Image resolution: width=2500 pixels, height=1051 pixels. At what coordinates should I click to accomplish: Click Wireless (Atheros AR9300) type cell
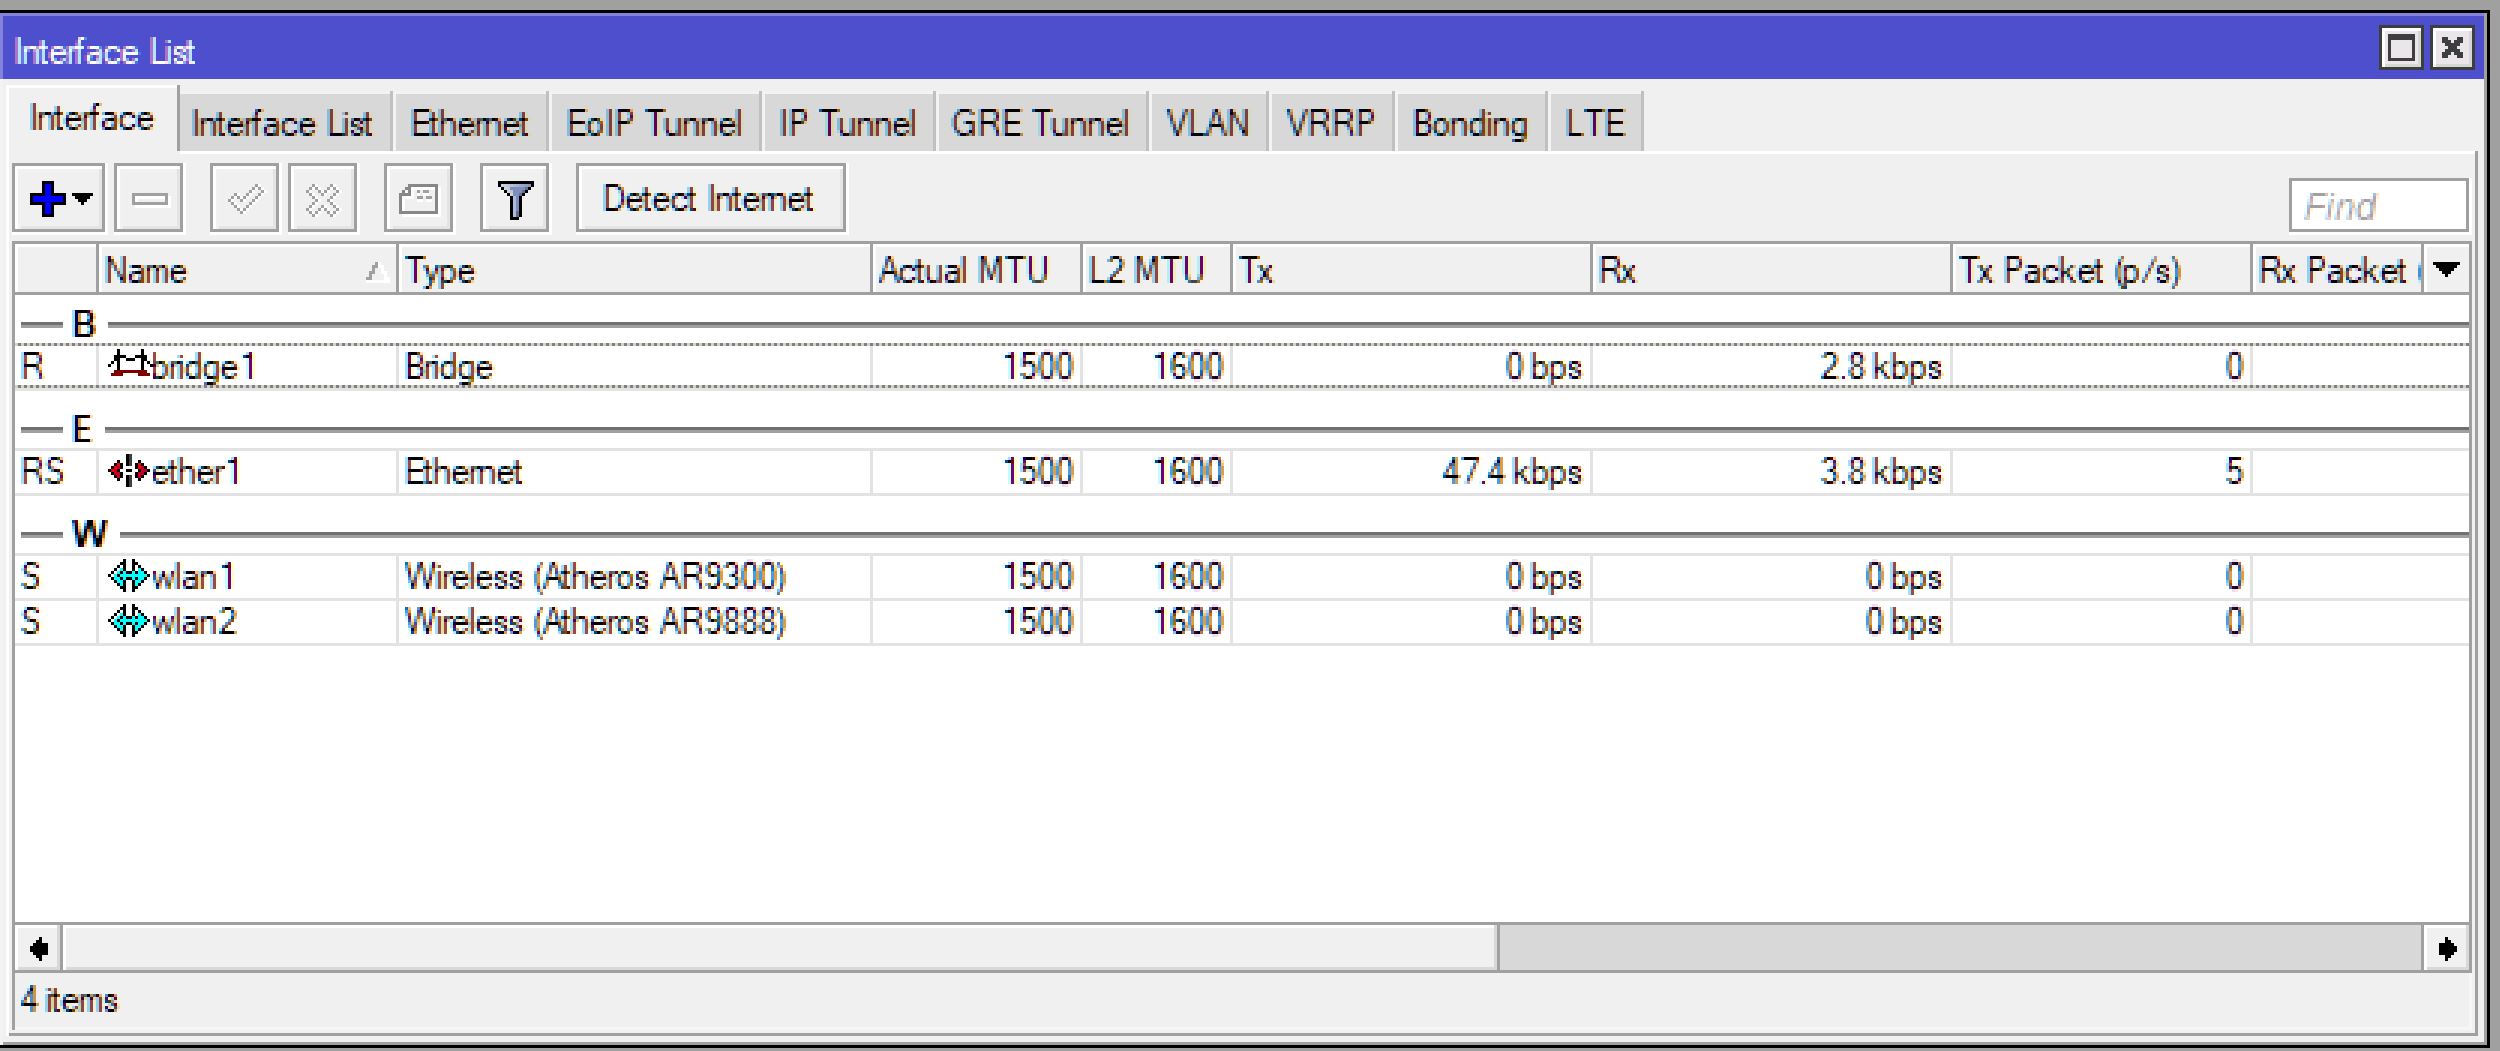(634, 576)
